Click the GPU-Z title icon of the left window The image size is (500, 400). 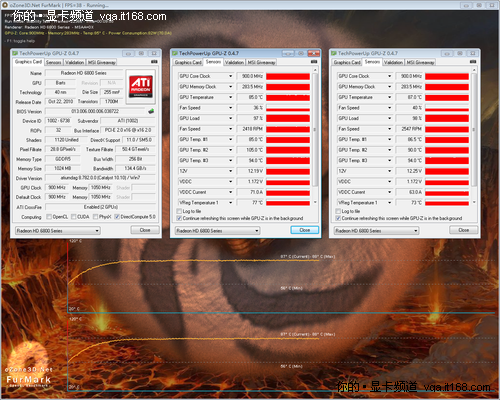[x=15, y=53]
